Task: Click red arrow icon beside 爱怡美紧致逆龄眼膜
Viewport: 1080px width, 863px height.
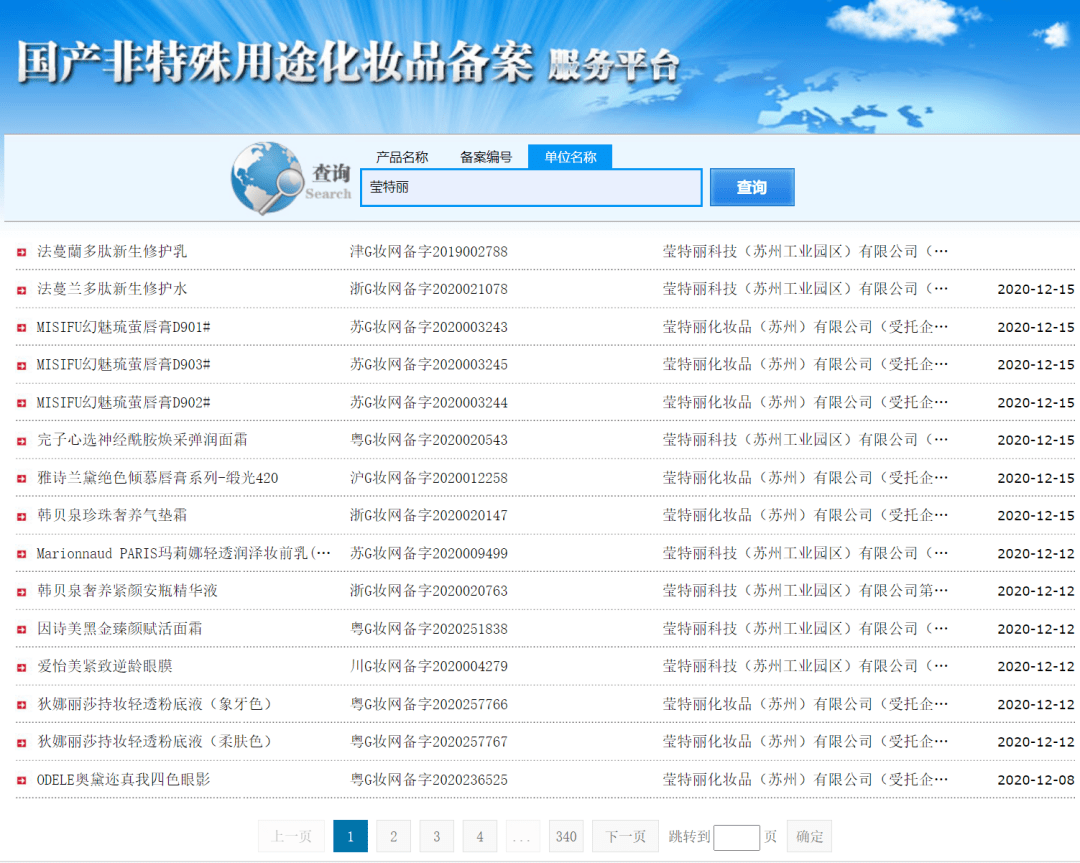Action: click(21, 667)
